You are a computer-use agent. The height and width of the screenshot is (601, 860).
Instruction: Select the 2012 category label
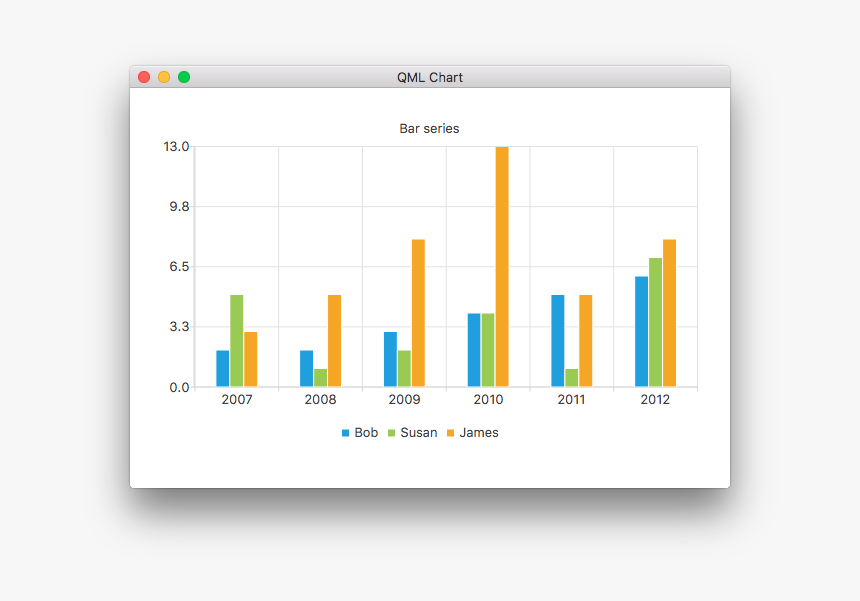(656, 399)
